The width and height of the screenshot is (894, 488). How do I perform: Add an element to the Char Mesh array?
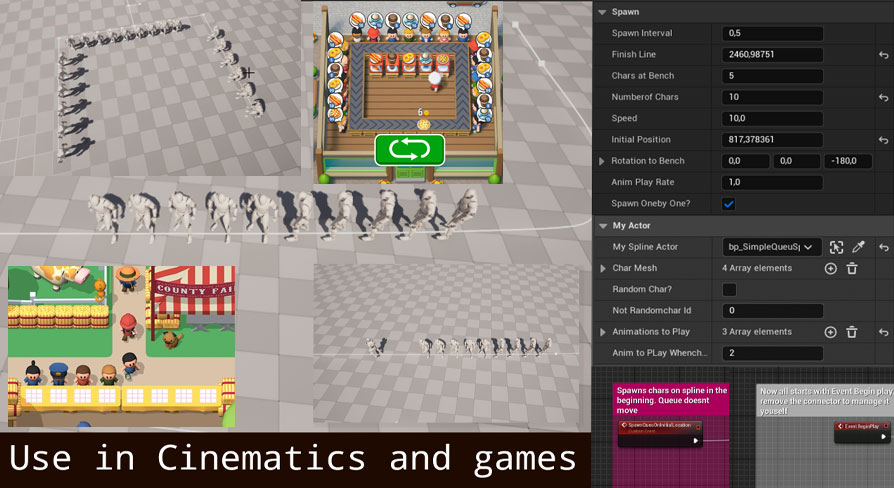831,269
